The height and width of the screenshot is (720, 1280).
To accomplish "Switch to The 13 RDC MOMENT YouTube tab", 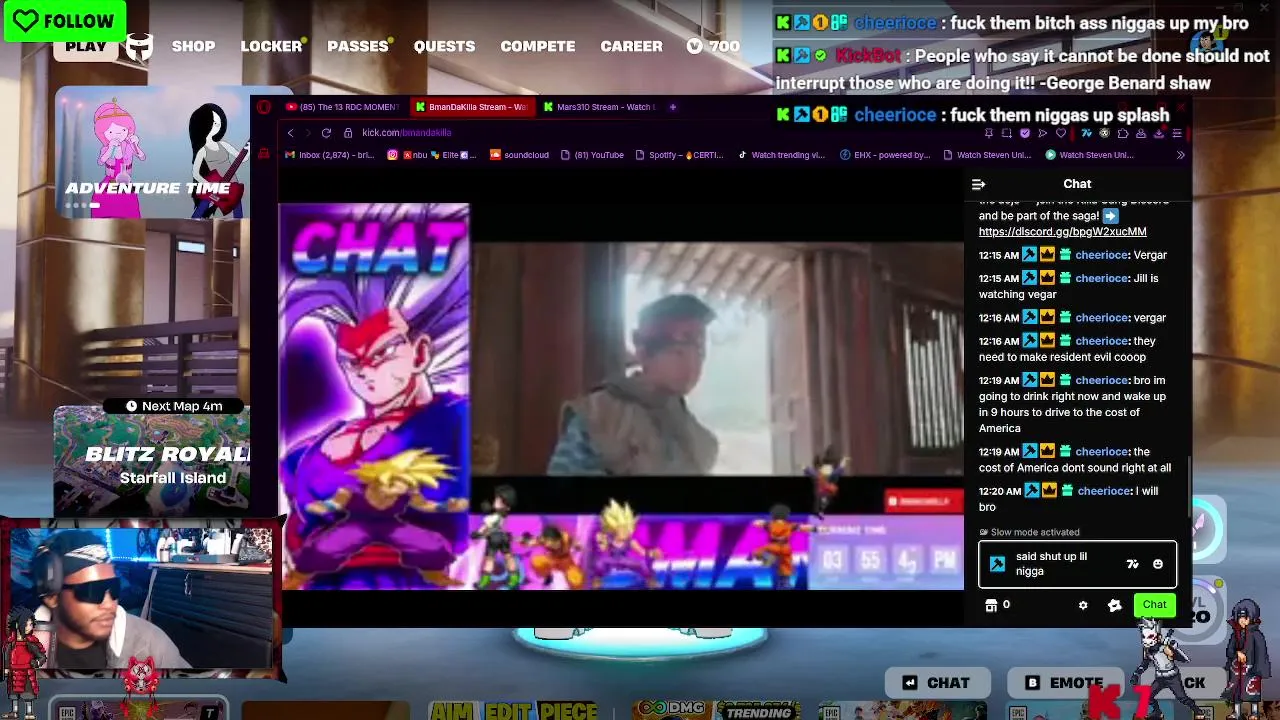I will click(341, 107).
